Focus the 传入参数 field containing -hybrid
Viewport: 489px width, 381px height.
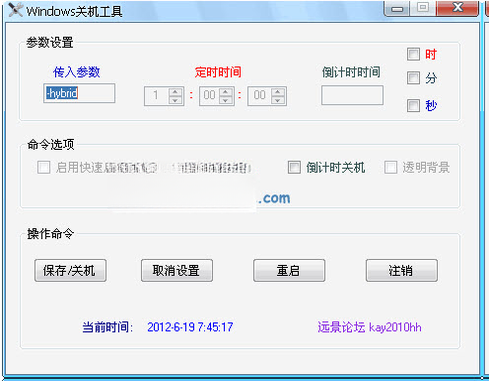[79, 93]
